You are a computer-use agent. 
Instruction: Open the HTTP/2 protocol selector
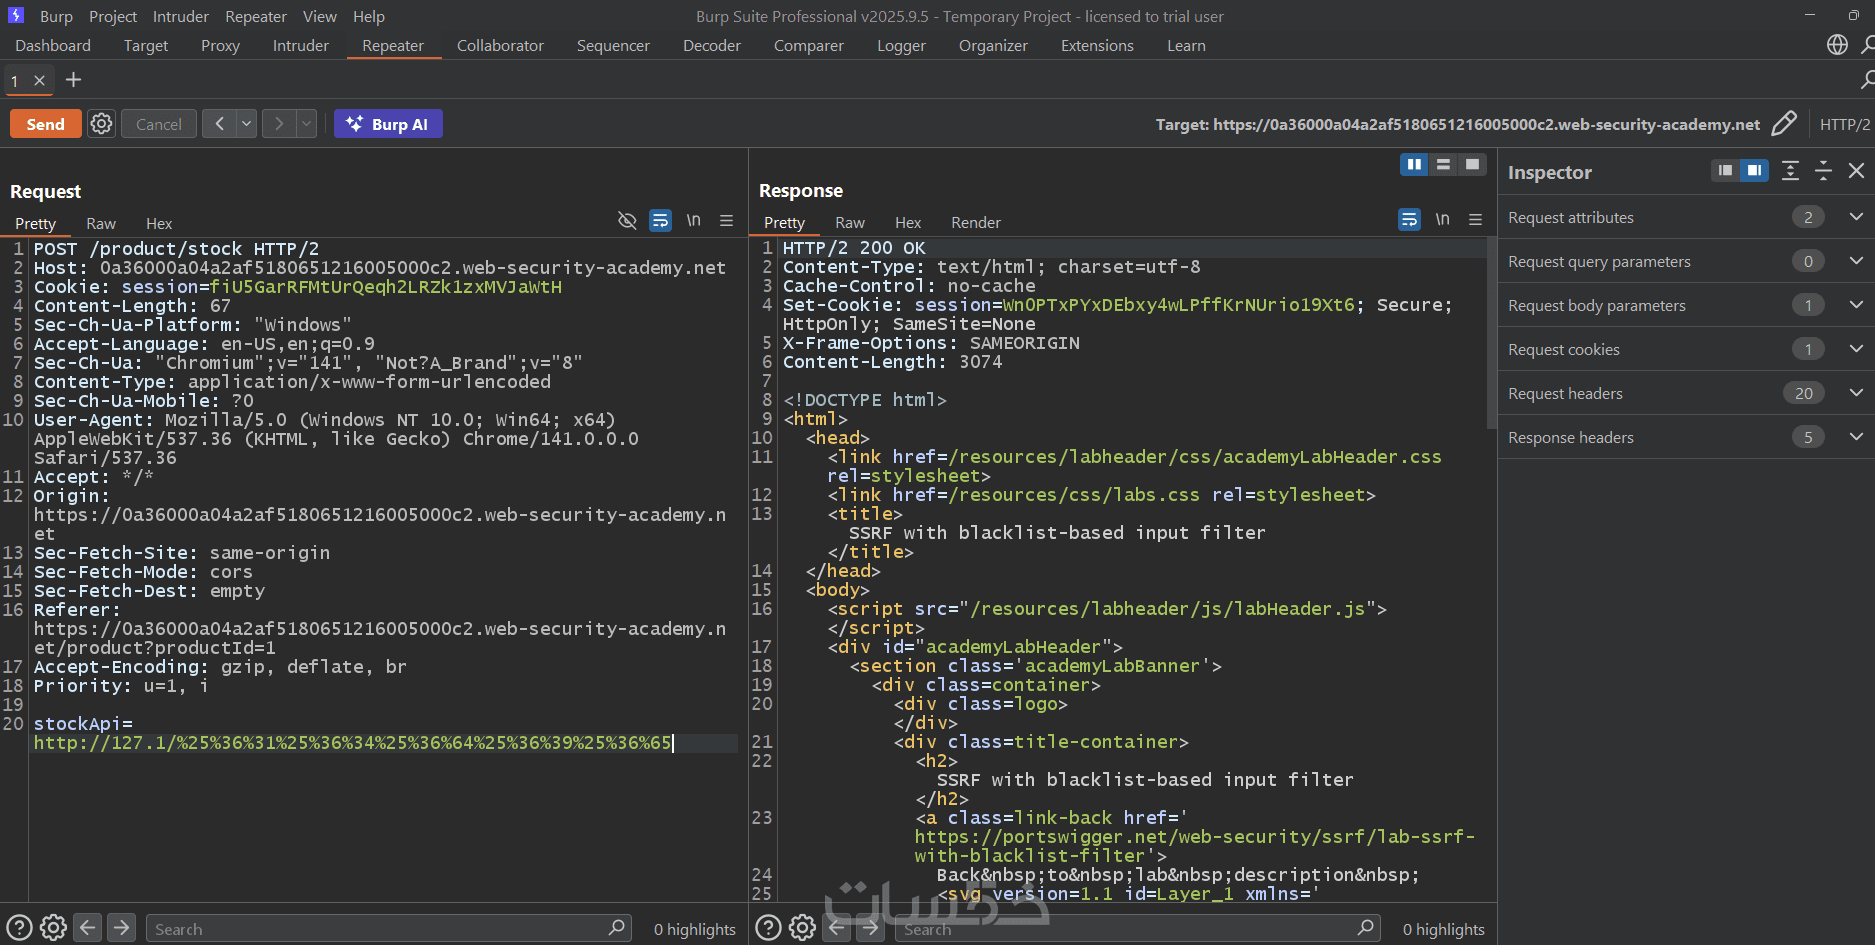point(1844,124)
